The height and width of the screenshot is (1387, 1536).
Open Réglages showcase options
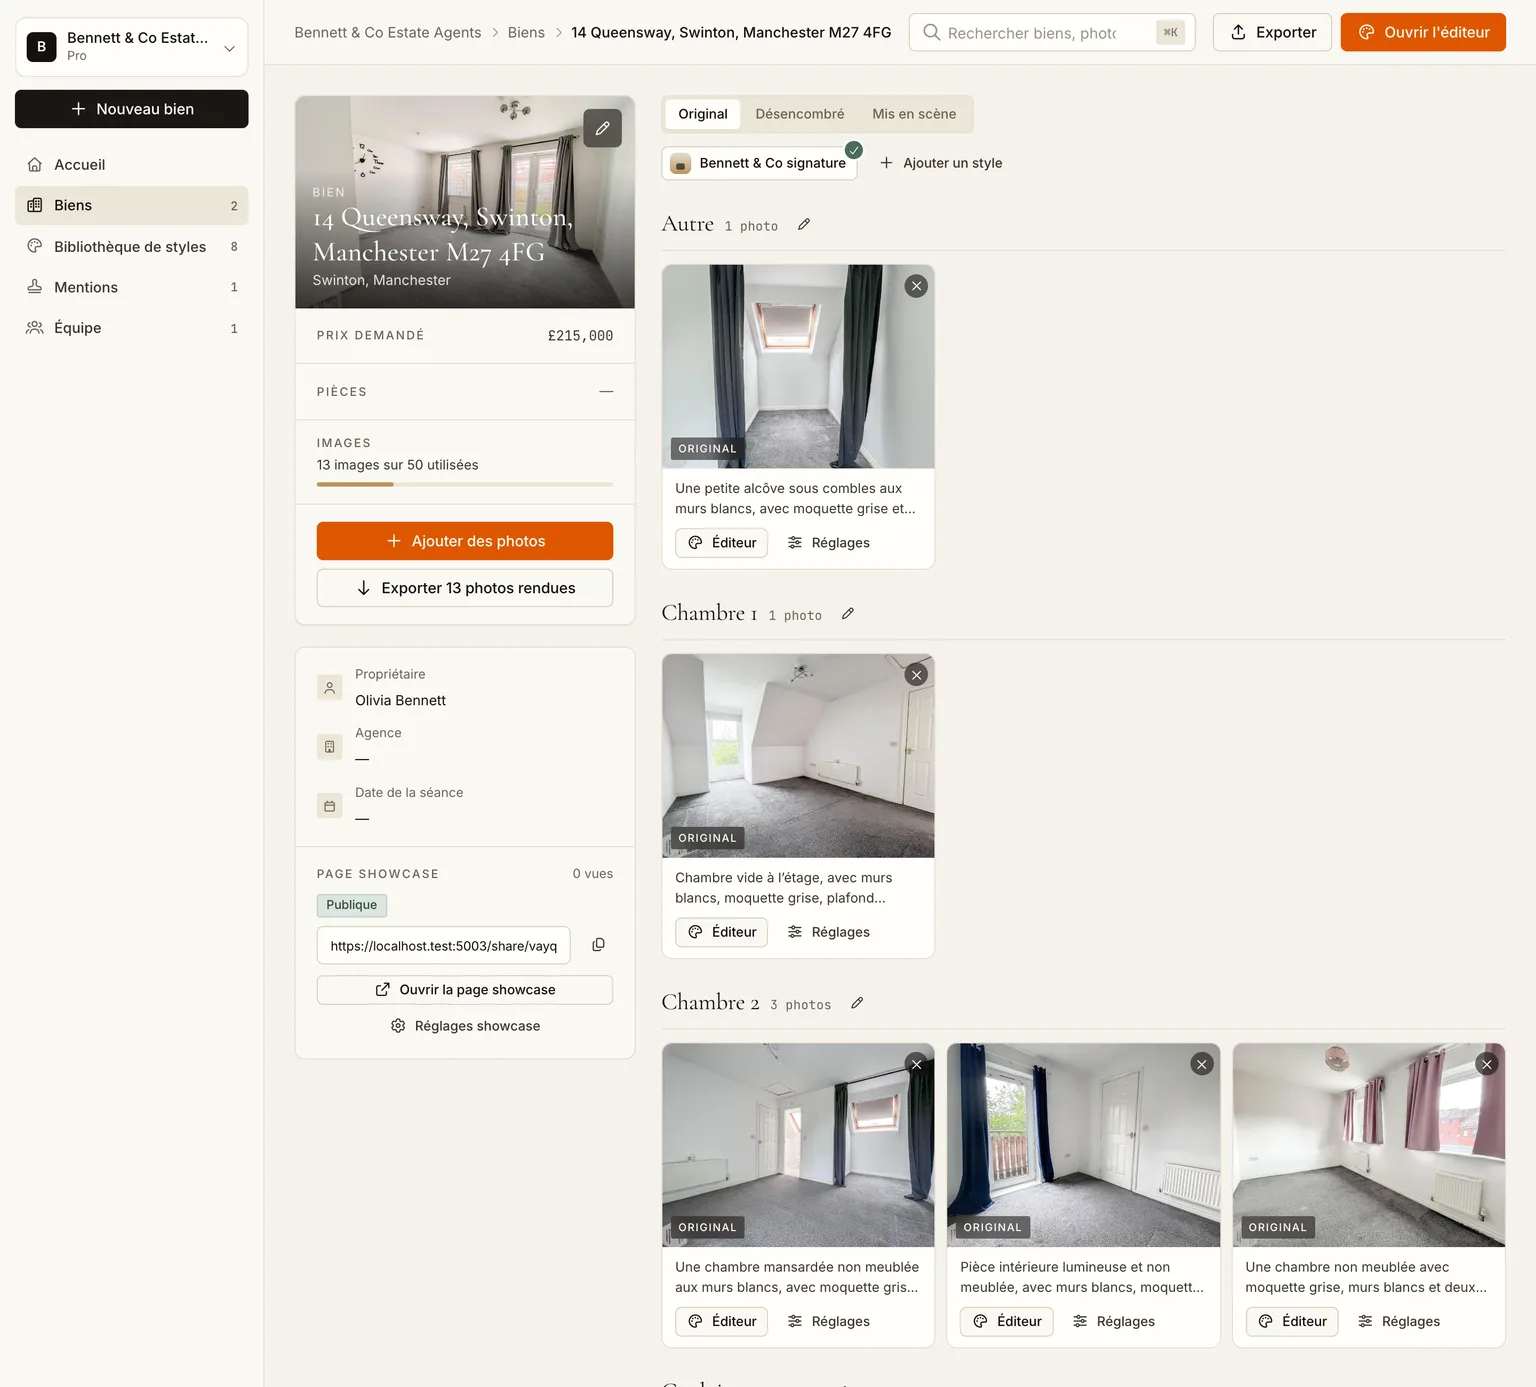click(x=465, y=1026)
